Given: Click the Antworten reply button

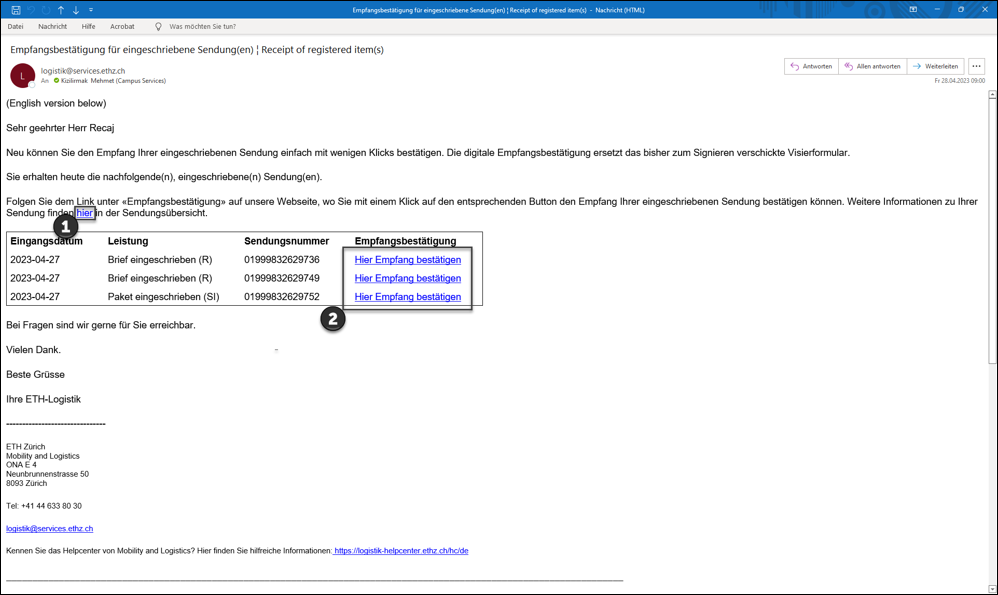Looking at the screenshot, I should click(x=812, y=66).
